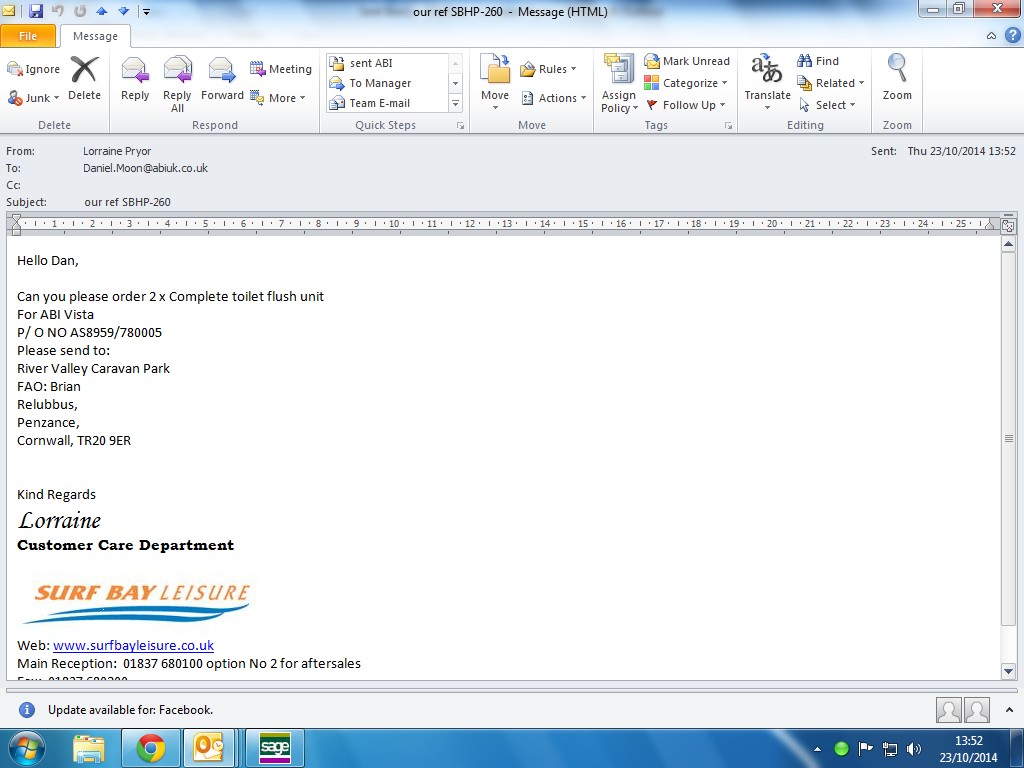The height and width of the screenshot is (768, 1024).
Task: Open Windows Explorer from the taskbar
Action: [x=89, y=749]
